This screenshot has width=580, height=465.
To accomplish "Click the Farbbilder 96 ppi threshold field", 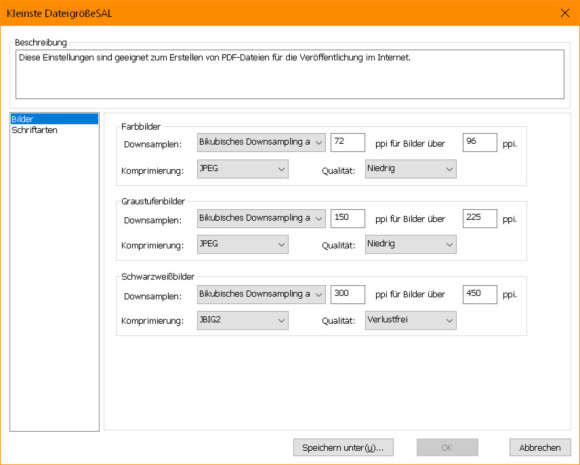I will click(480, 142).
